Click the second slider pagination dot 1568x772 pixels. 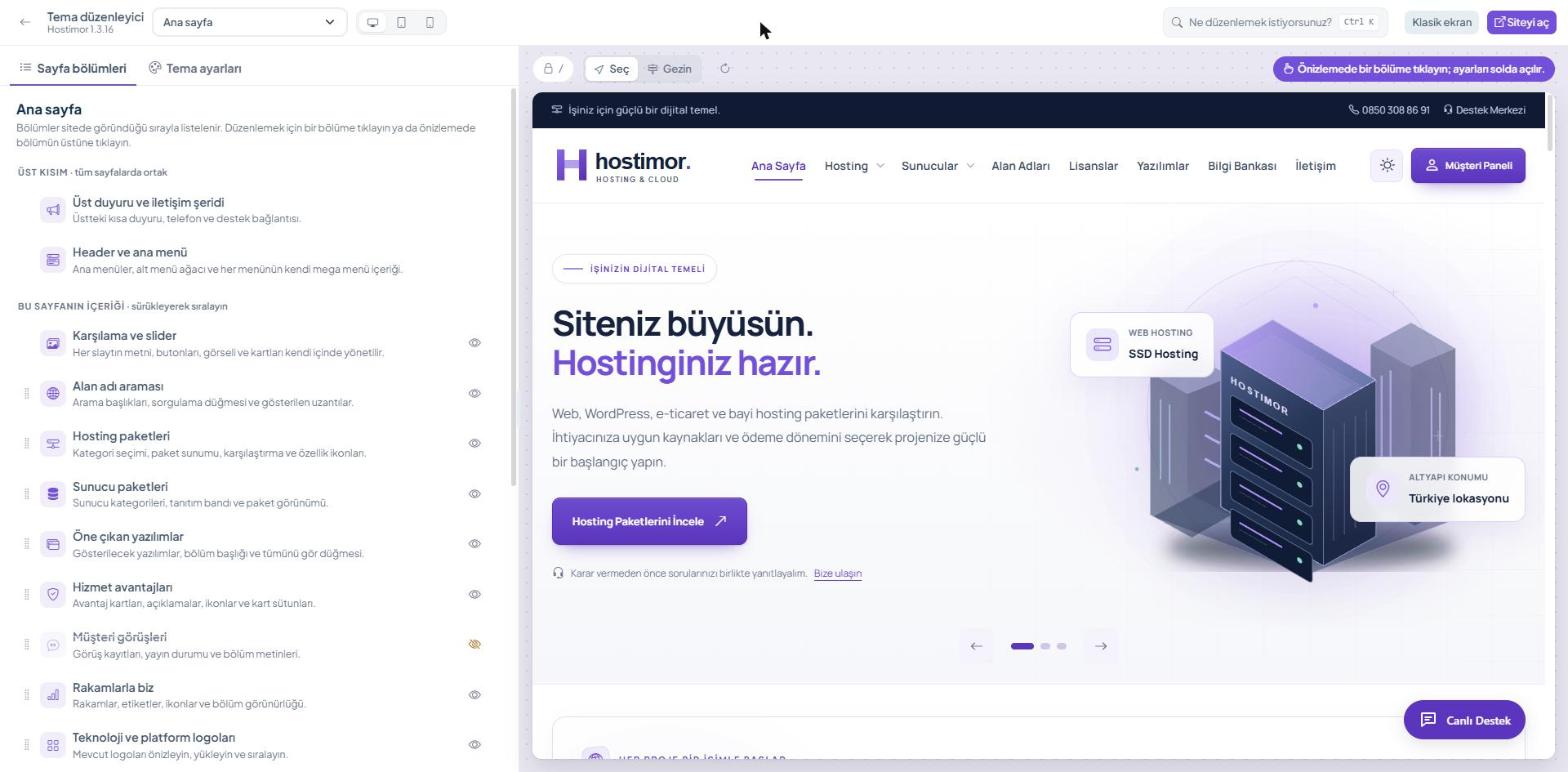pos(1045,646)
